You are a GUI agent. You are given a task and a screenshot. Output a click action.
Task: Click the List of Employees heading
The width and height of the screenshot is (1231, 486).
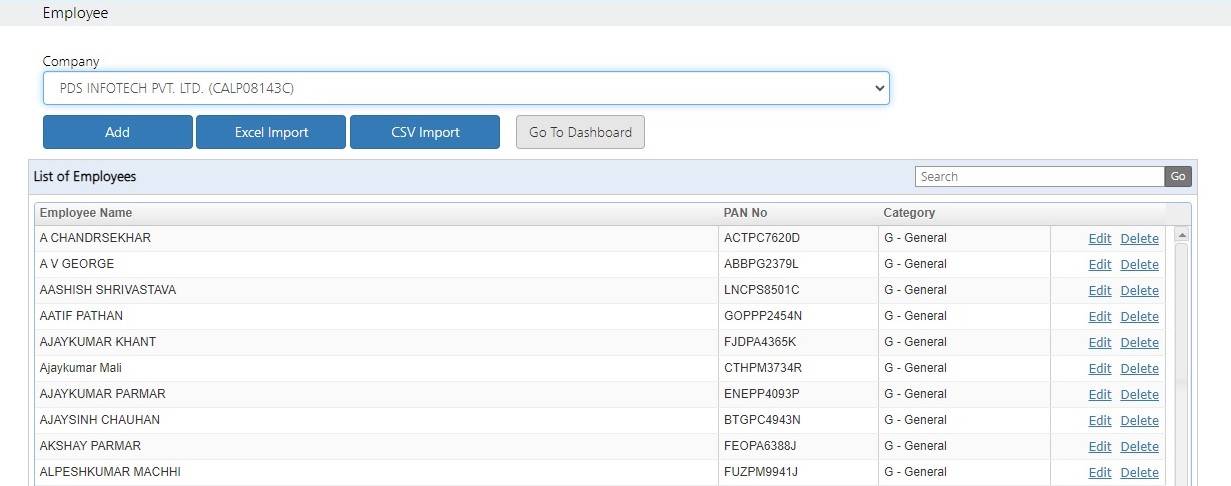(85, 176)
